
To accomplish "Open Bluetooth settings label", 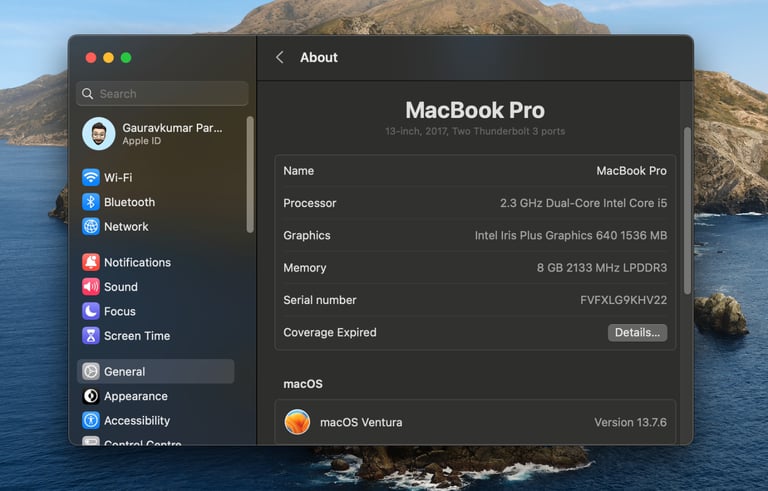I will pyautogui.click(x=129, y=202).
